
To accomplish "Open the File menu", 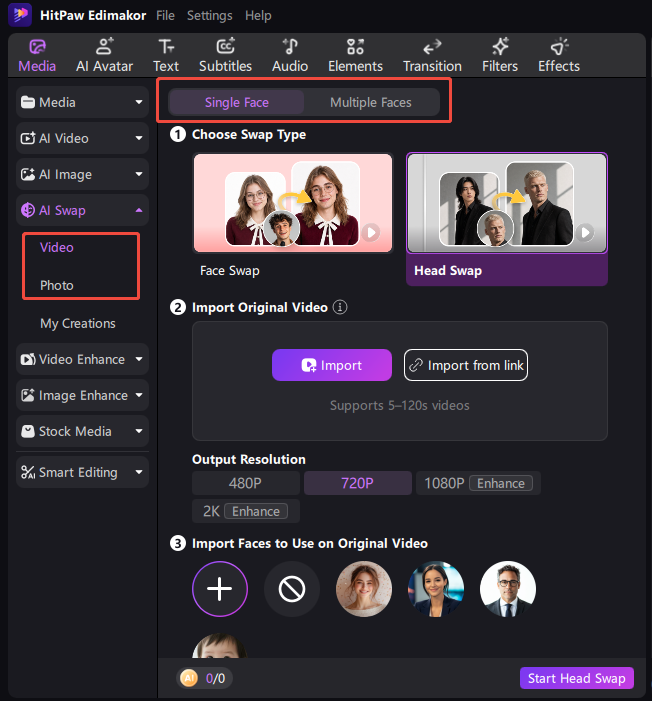I will click(x=165, y=16).
